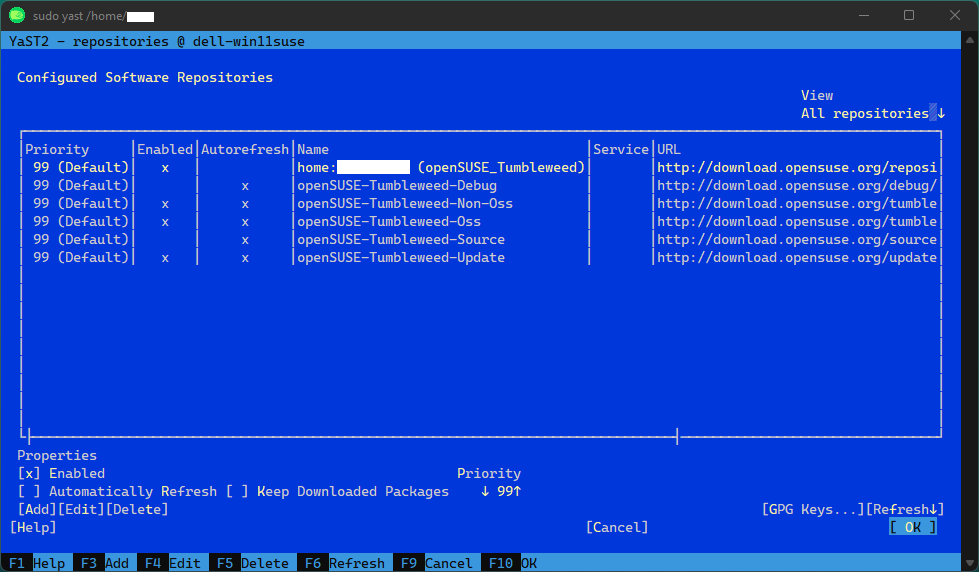Image resolution: width=979 pixels, height=572 pixels.
Task: Select F6 Refresh in function key bar
Action: click(345, 563)
